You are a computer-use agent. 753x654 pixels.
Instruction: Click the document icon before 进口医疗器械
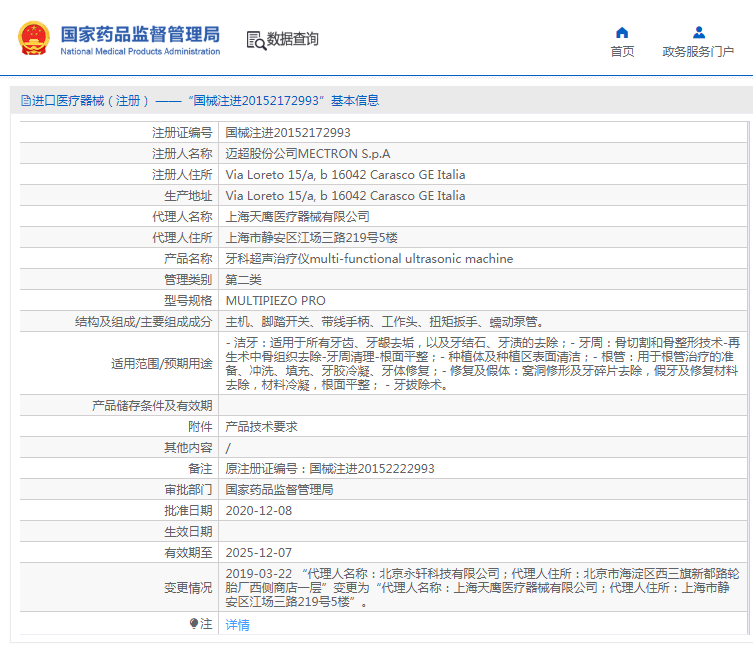[25, 100]
